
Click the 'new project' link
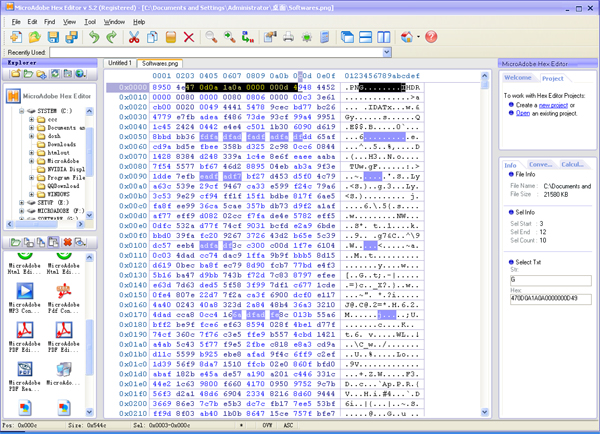[553, 105]
